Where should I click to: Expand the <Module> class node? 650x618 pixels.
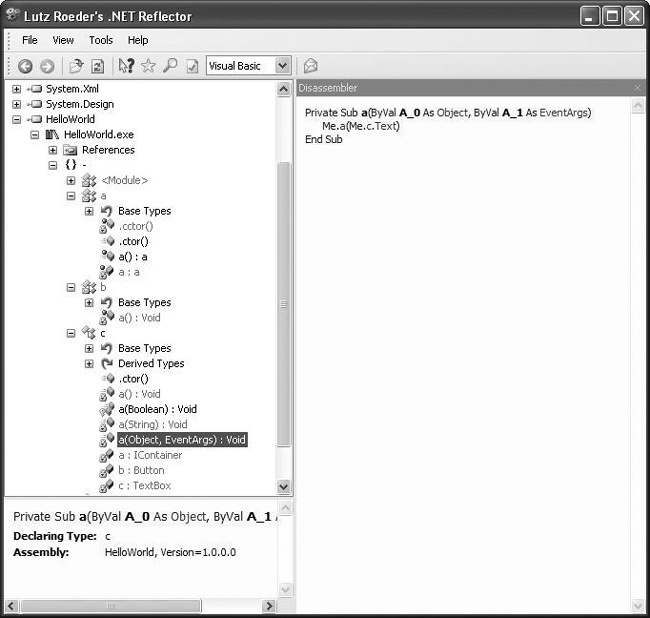tap(71, 181)
